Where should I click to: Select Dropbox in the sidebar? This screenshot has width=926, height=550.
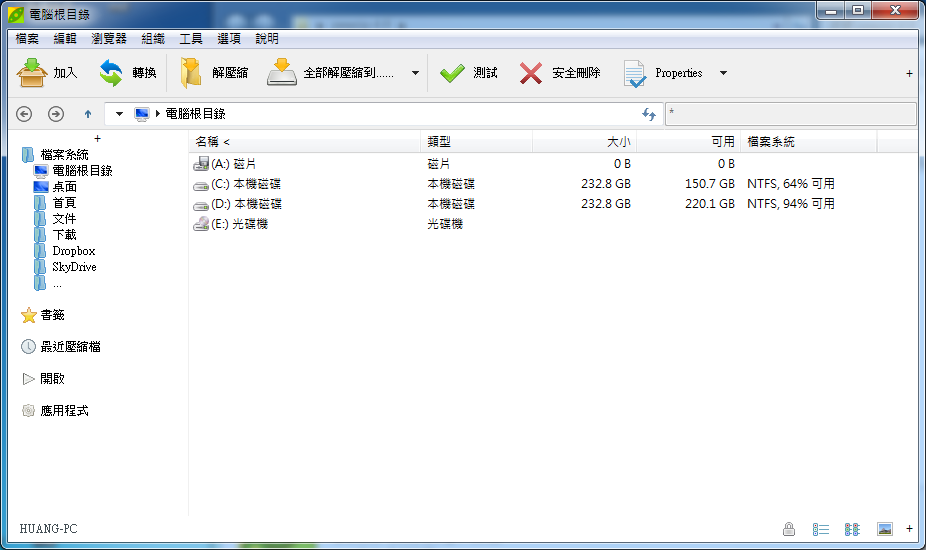73,250
